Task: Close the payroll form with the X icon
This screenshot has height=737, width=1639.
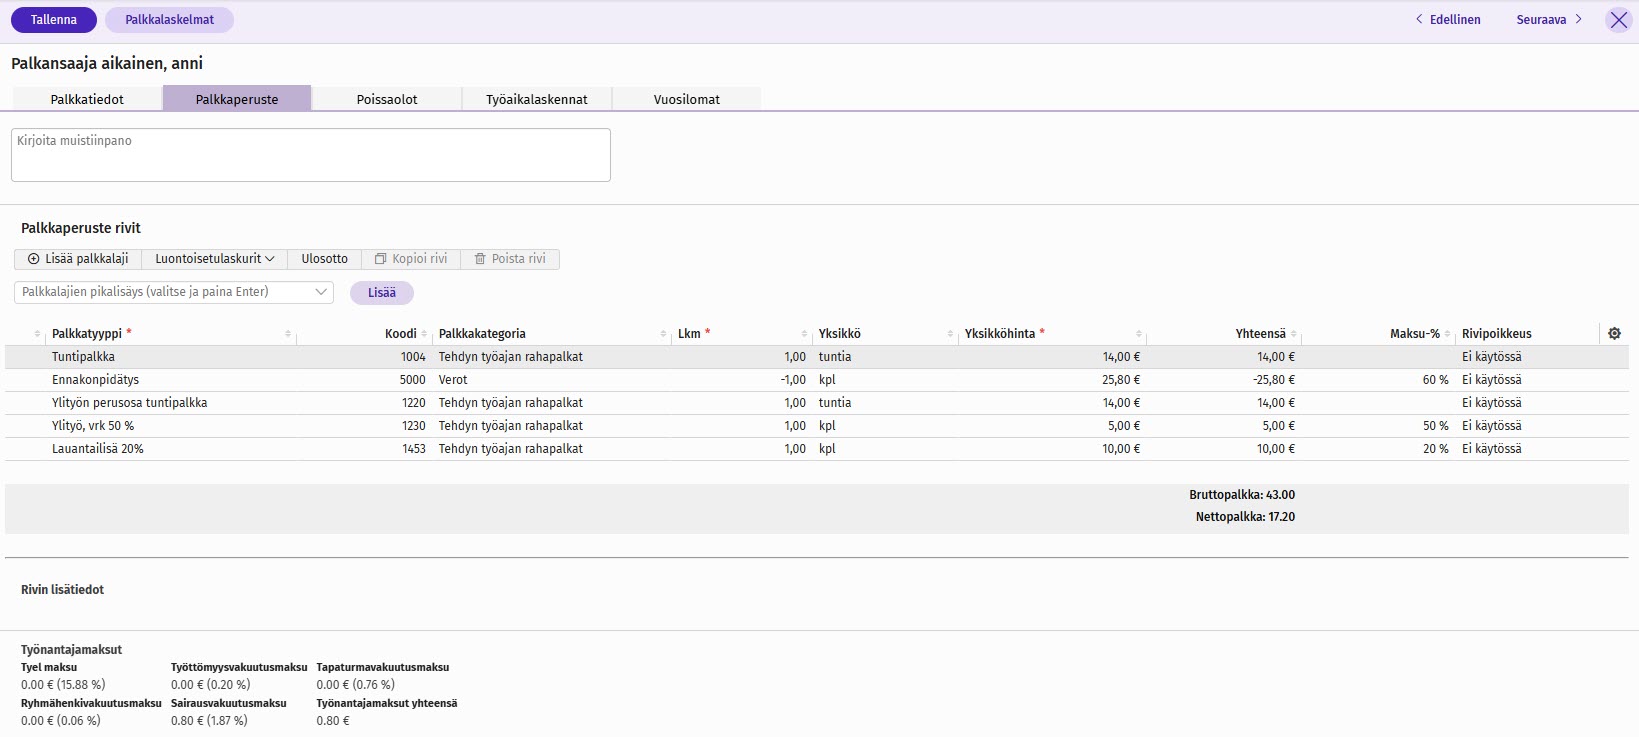Action: 1618,20
